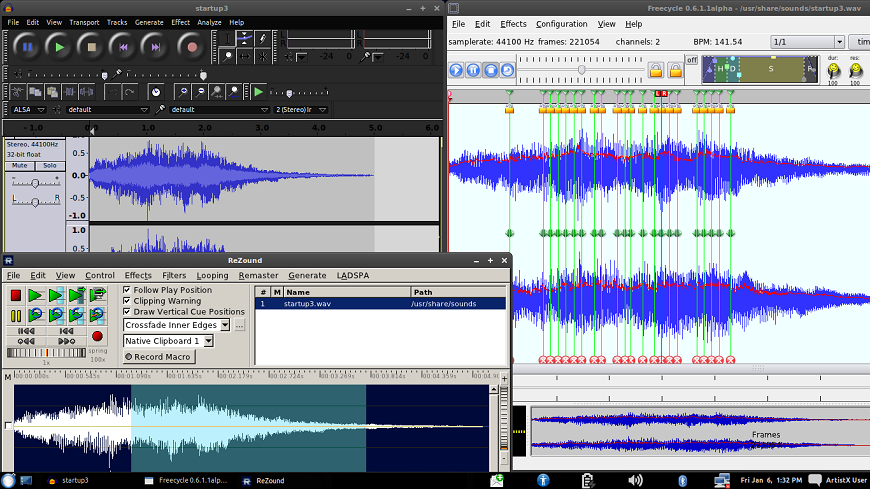Screen dimensions: 870x489
Task: Click the red Record circle in ReZound
Action: (x=98, y=335)
